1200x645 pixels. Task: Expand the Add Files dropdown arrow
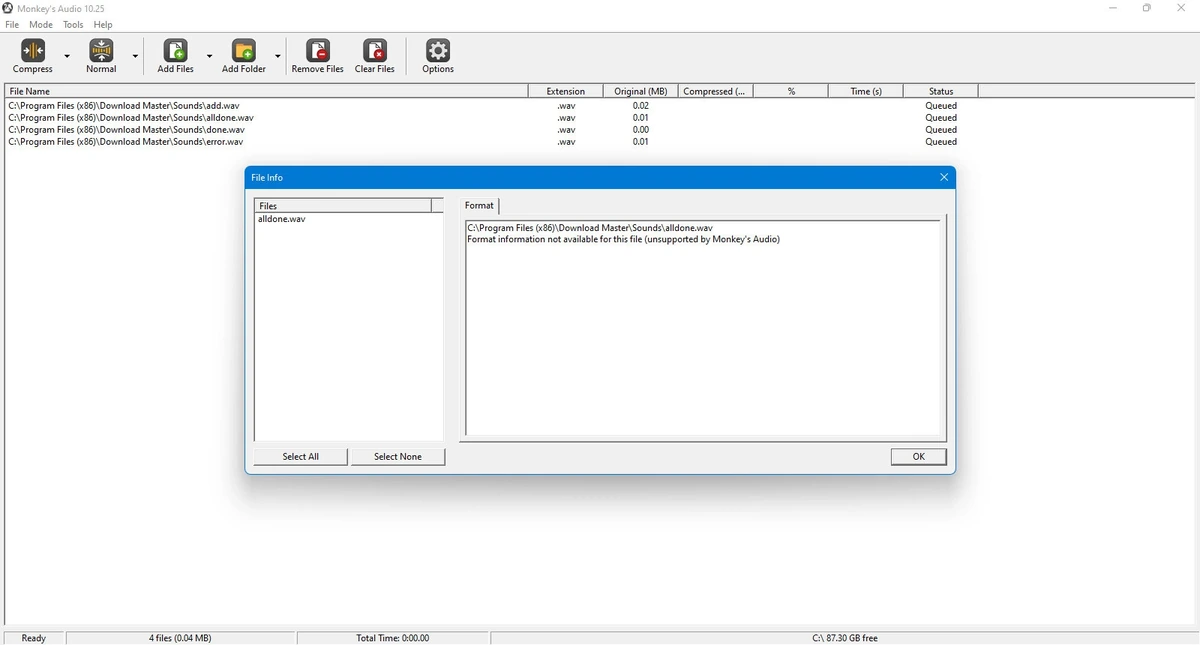(209, 56)
